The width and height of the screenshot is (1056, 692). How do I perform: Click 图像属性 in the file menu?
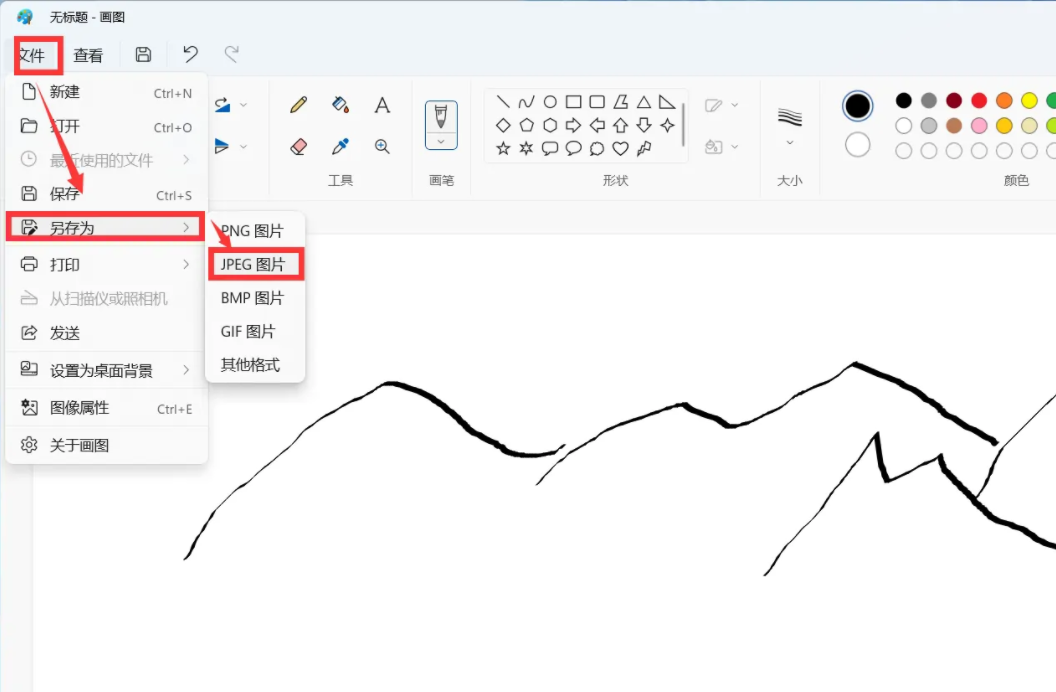pyautogui.click(x=80, y=408)
